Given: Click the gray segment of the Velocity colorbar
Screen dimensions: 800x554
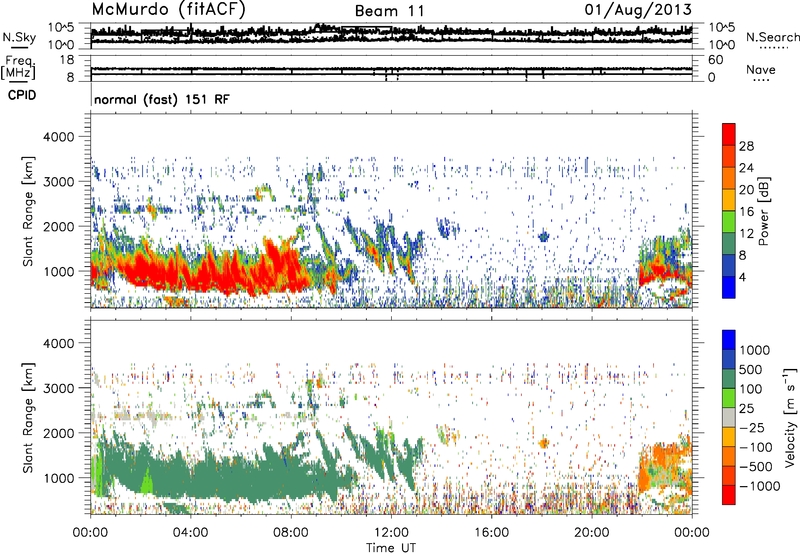Looking at the screenshot, I should tap(729, 418).
